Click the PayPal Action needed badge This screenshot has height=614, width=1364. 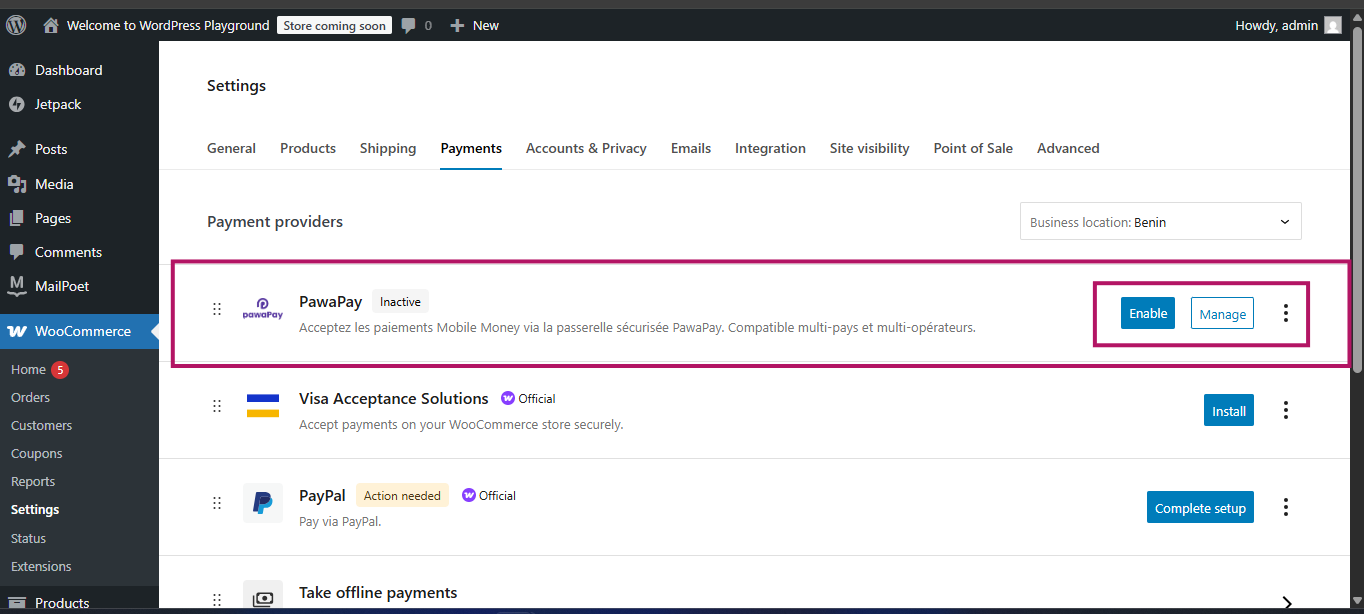pos(402,495)
